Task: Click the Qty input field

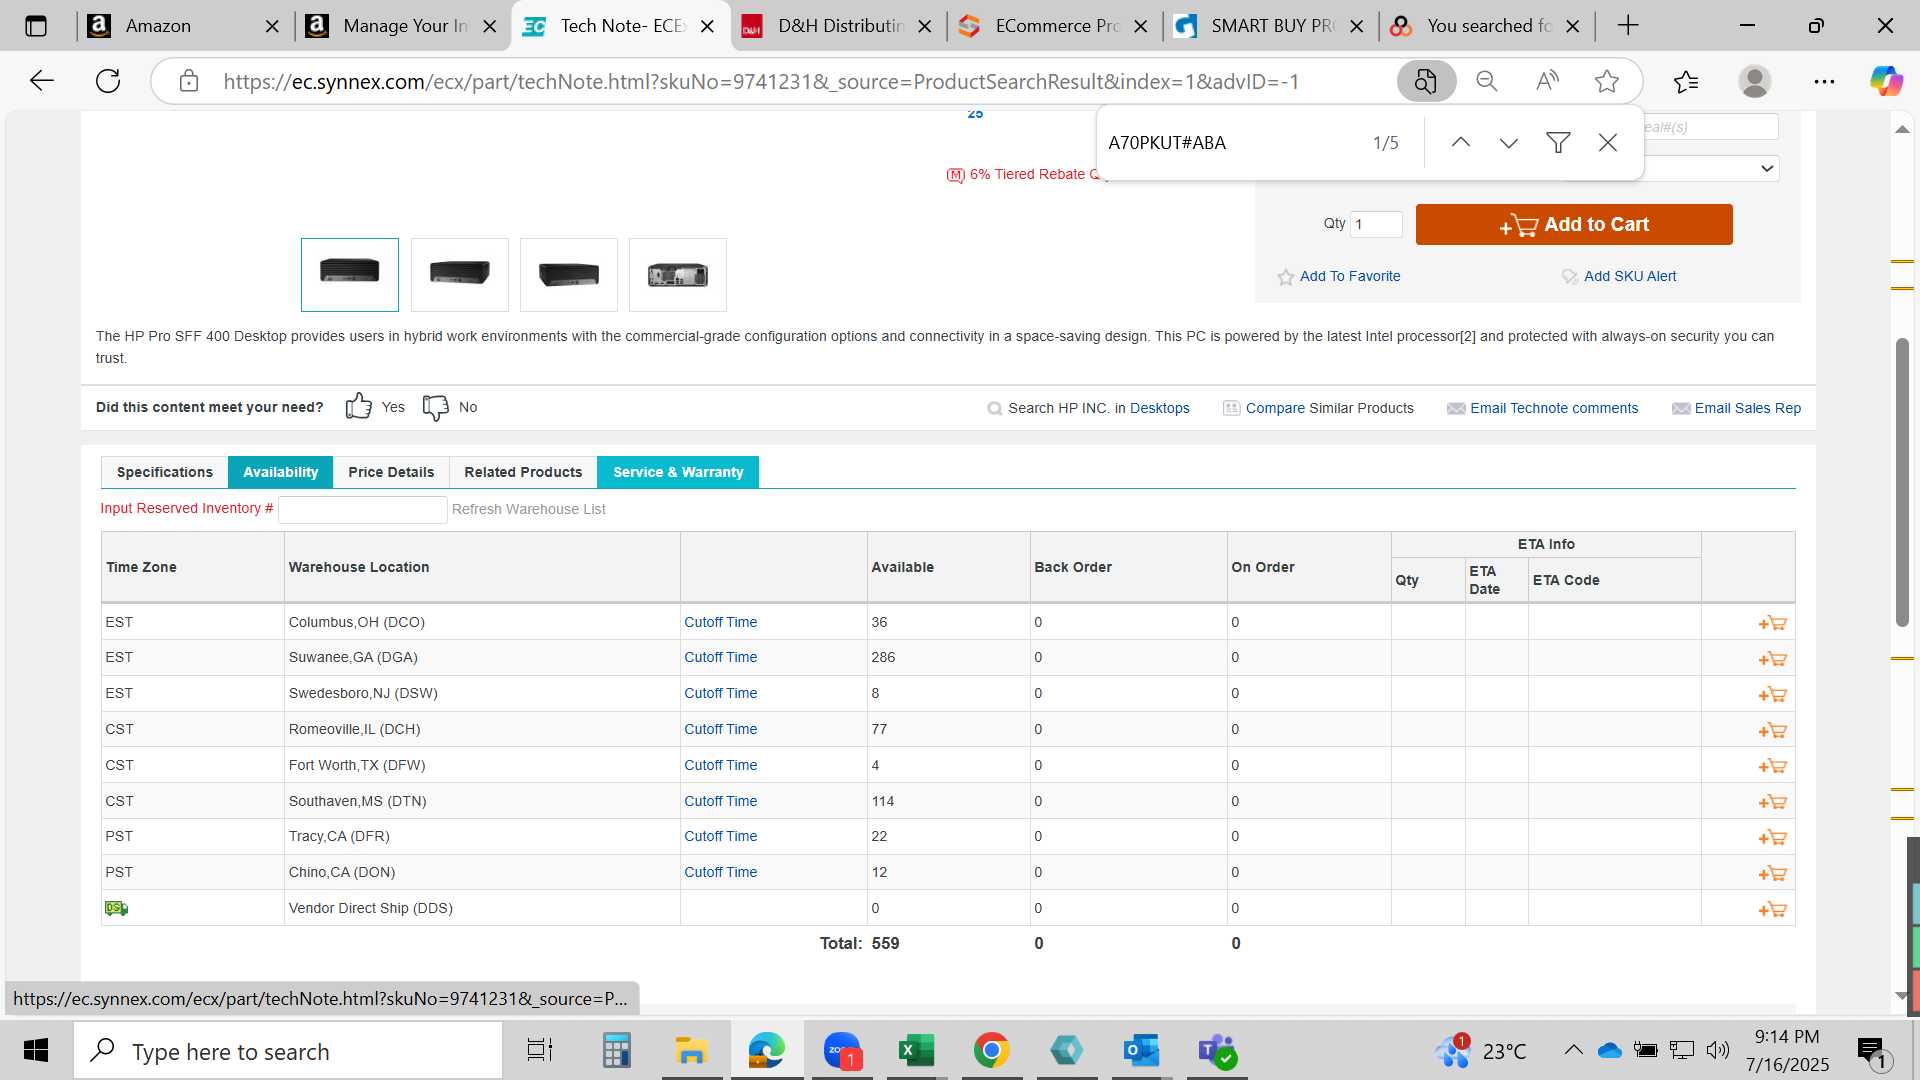Action: pyautogui.click(x=1376, y=224)
